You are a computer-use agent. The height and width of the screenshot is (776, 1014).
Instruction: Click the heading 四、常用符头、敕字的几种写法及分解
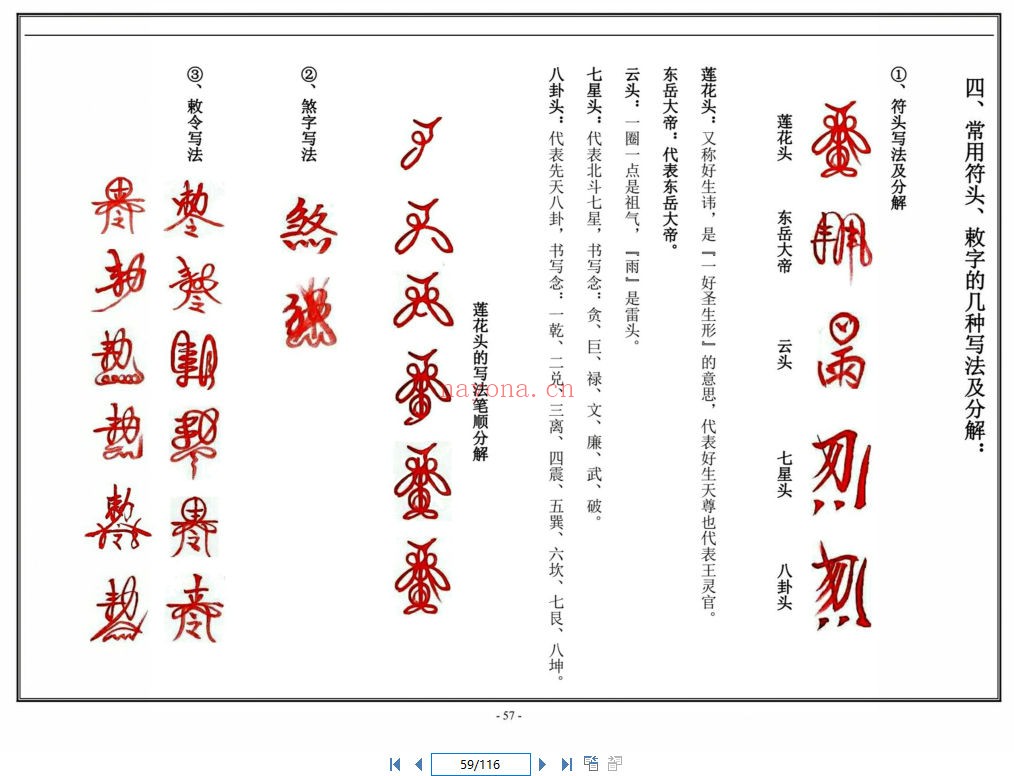click(x=975, y=264)
